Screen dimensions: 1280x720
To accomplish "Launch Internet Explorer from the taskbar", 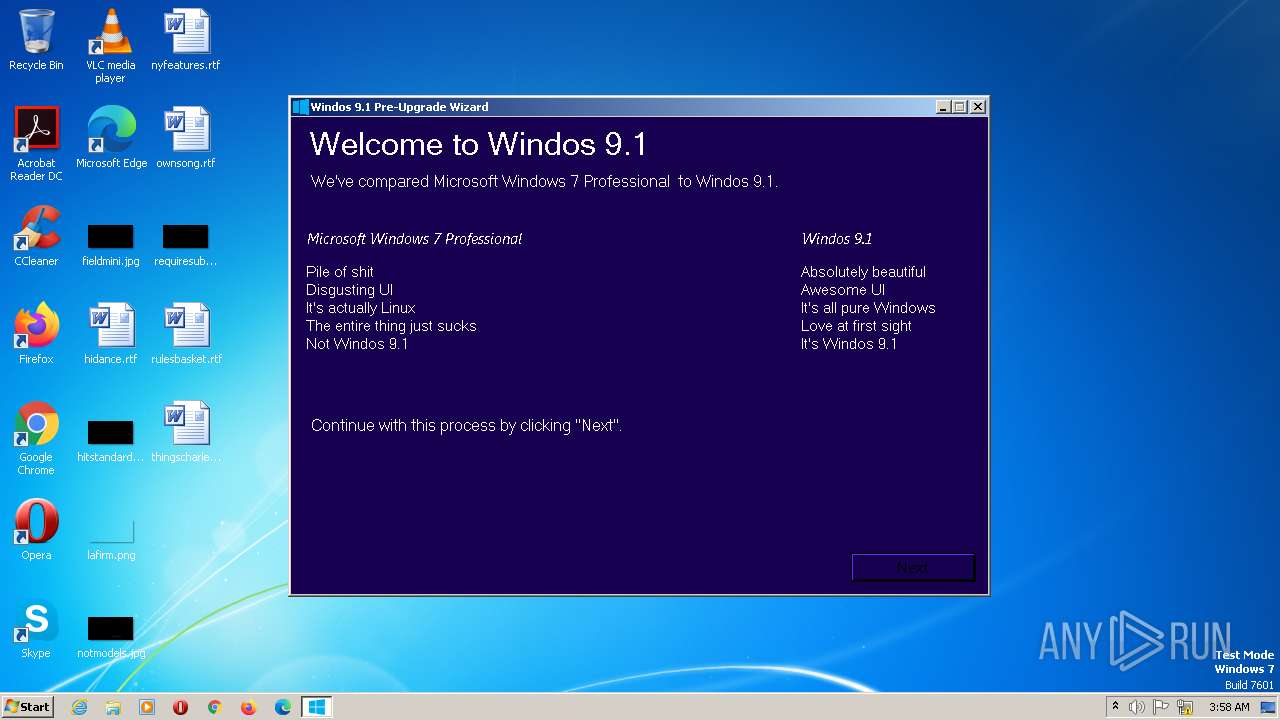I will pyautogui.click(x=80, y=707).
